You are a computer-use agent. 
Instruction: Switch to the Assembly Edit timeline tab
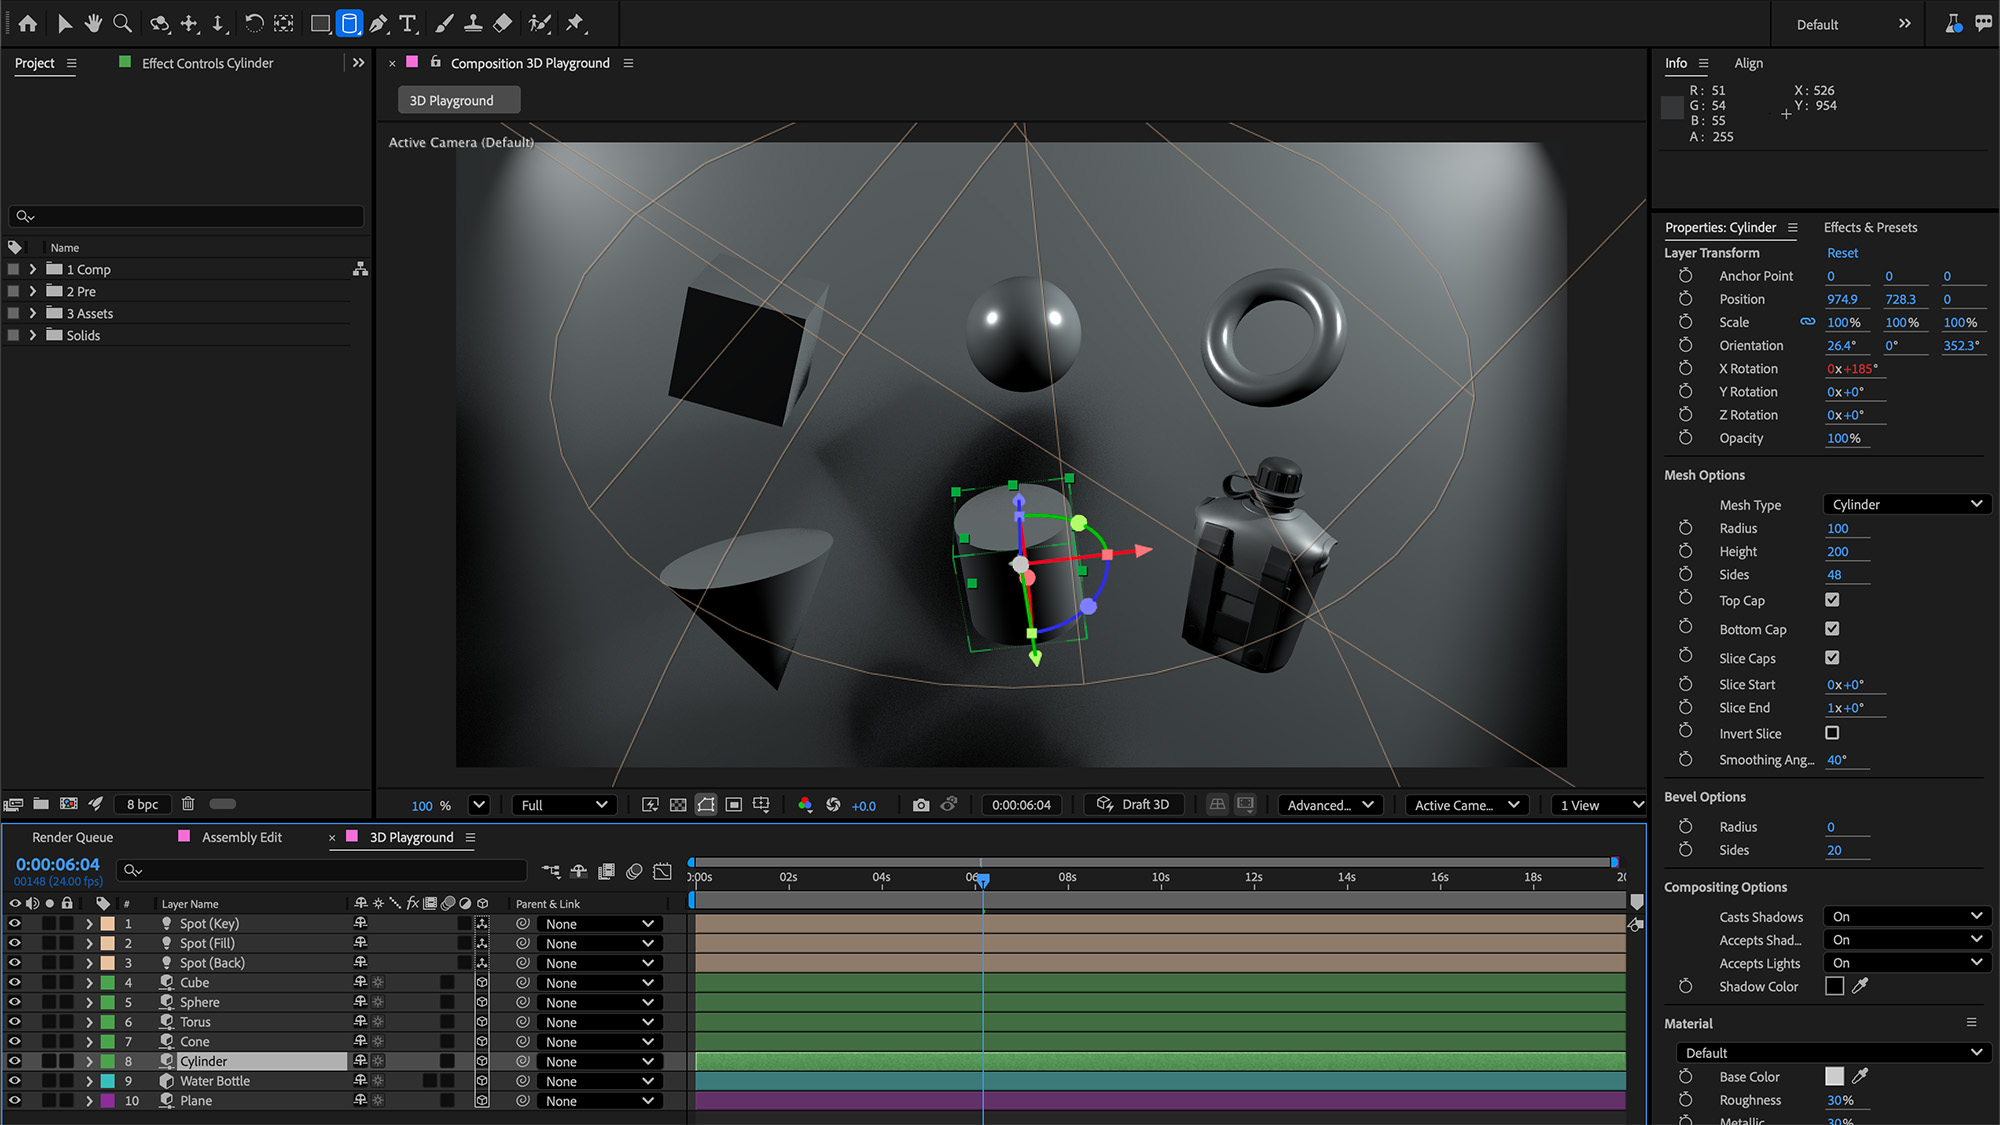coord(242,837)
